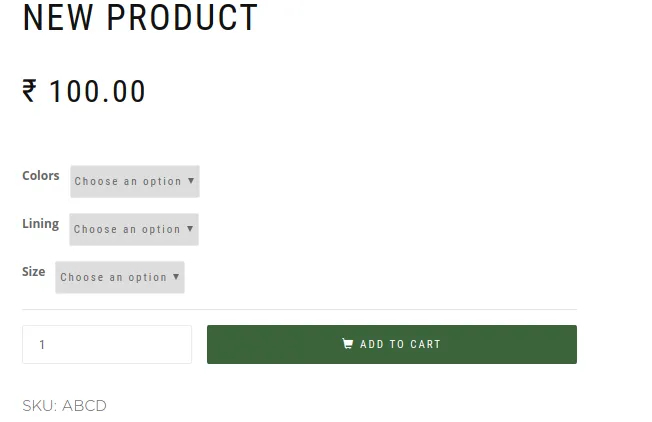Click the Lining label
This screenshot has width=652, height=422.
(40, 224)
